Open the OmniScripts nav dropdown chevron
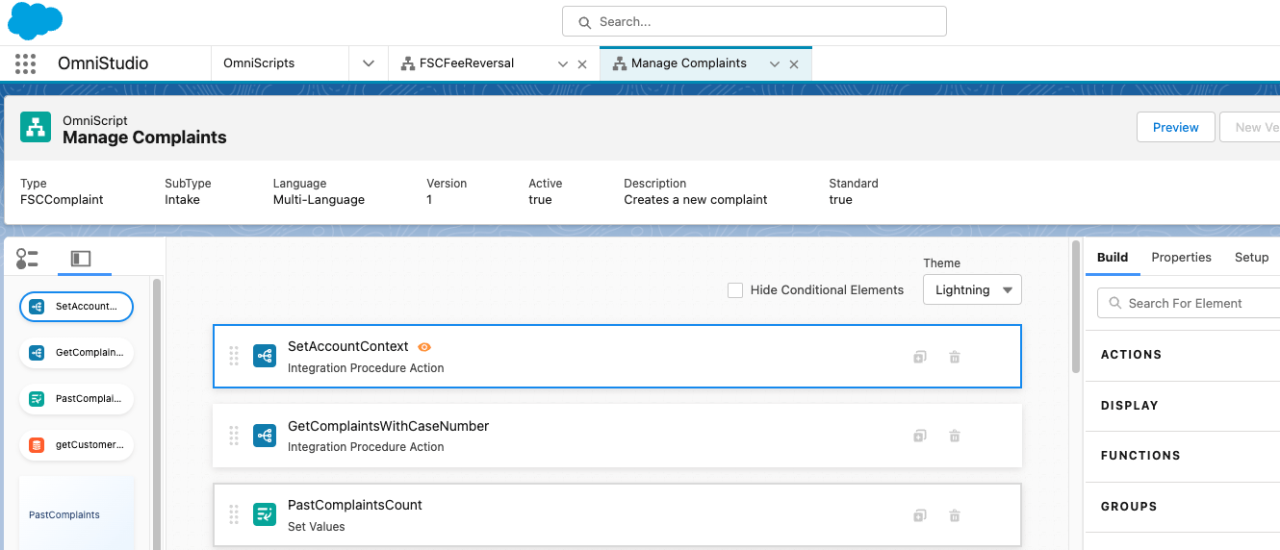Viewport: 1280px width, 550px height. pyautogui.click(x=368, y=63)
